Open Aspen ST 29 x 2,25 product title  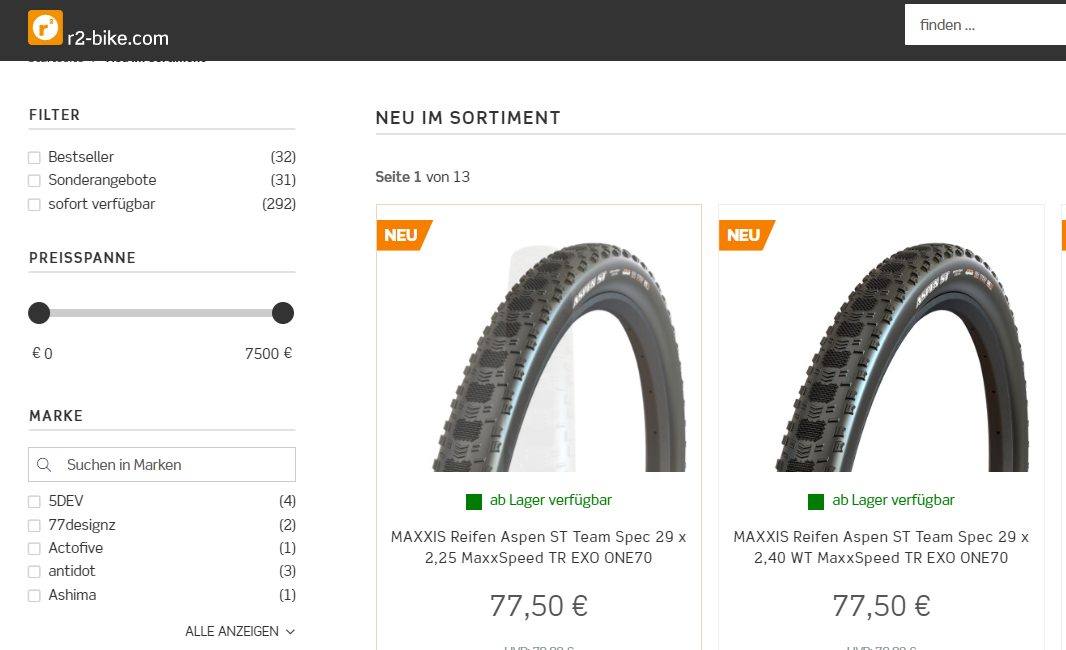(x=538, y=547)
